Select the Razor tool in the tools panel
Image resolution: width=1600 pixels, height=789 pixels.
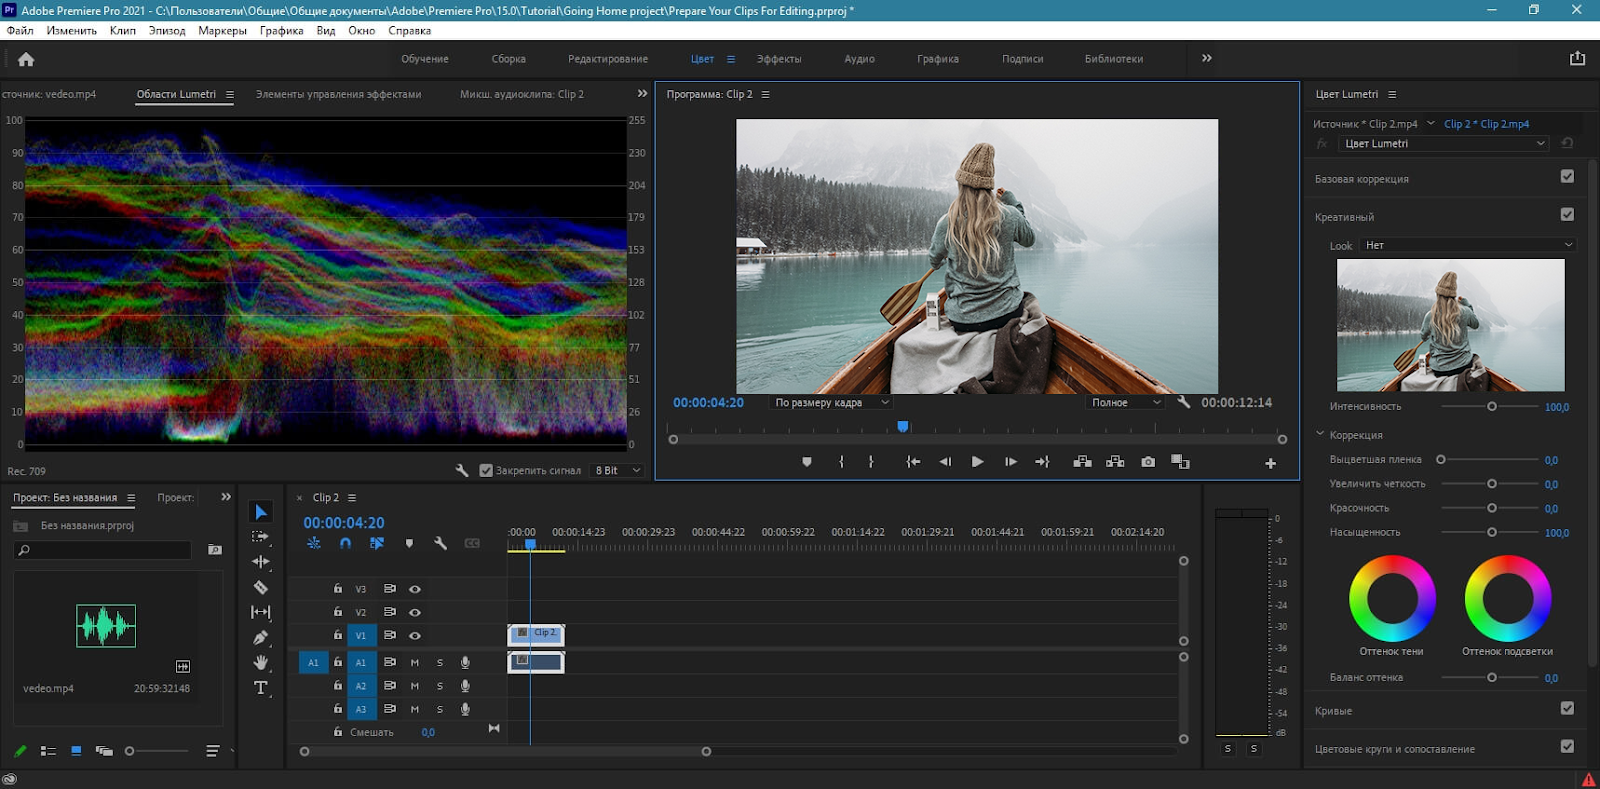click(261, 587)
